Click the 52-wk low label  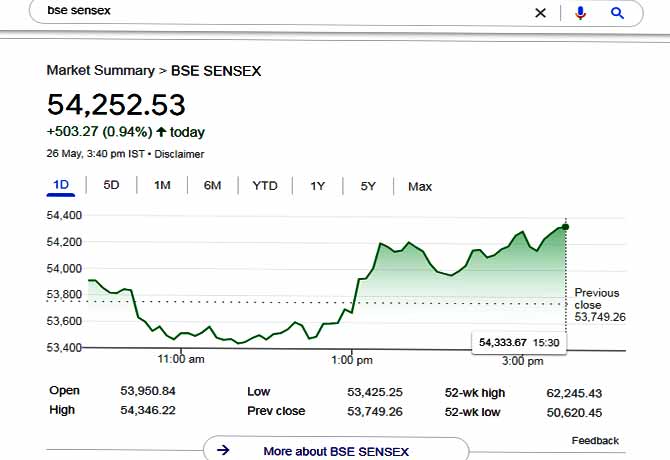[473, 412]
